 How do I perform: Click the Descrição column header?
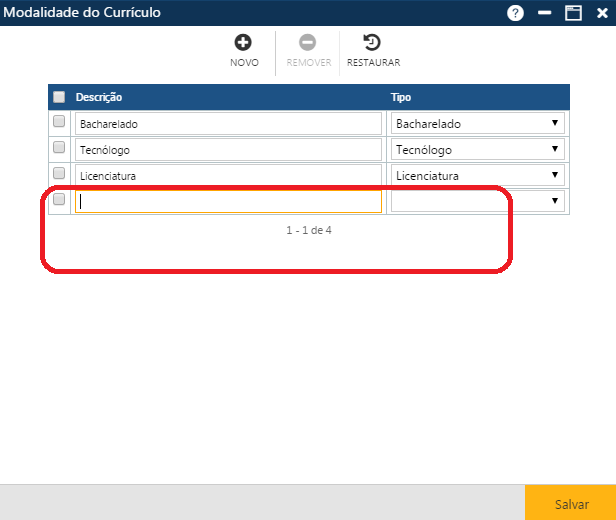coord(99,97)
